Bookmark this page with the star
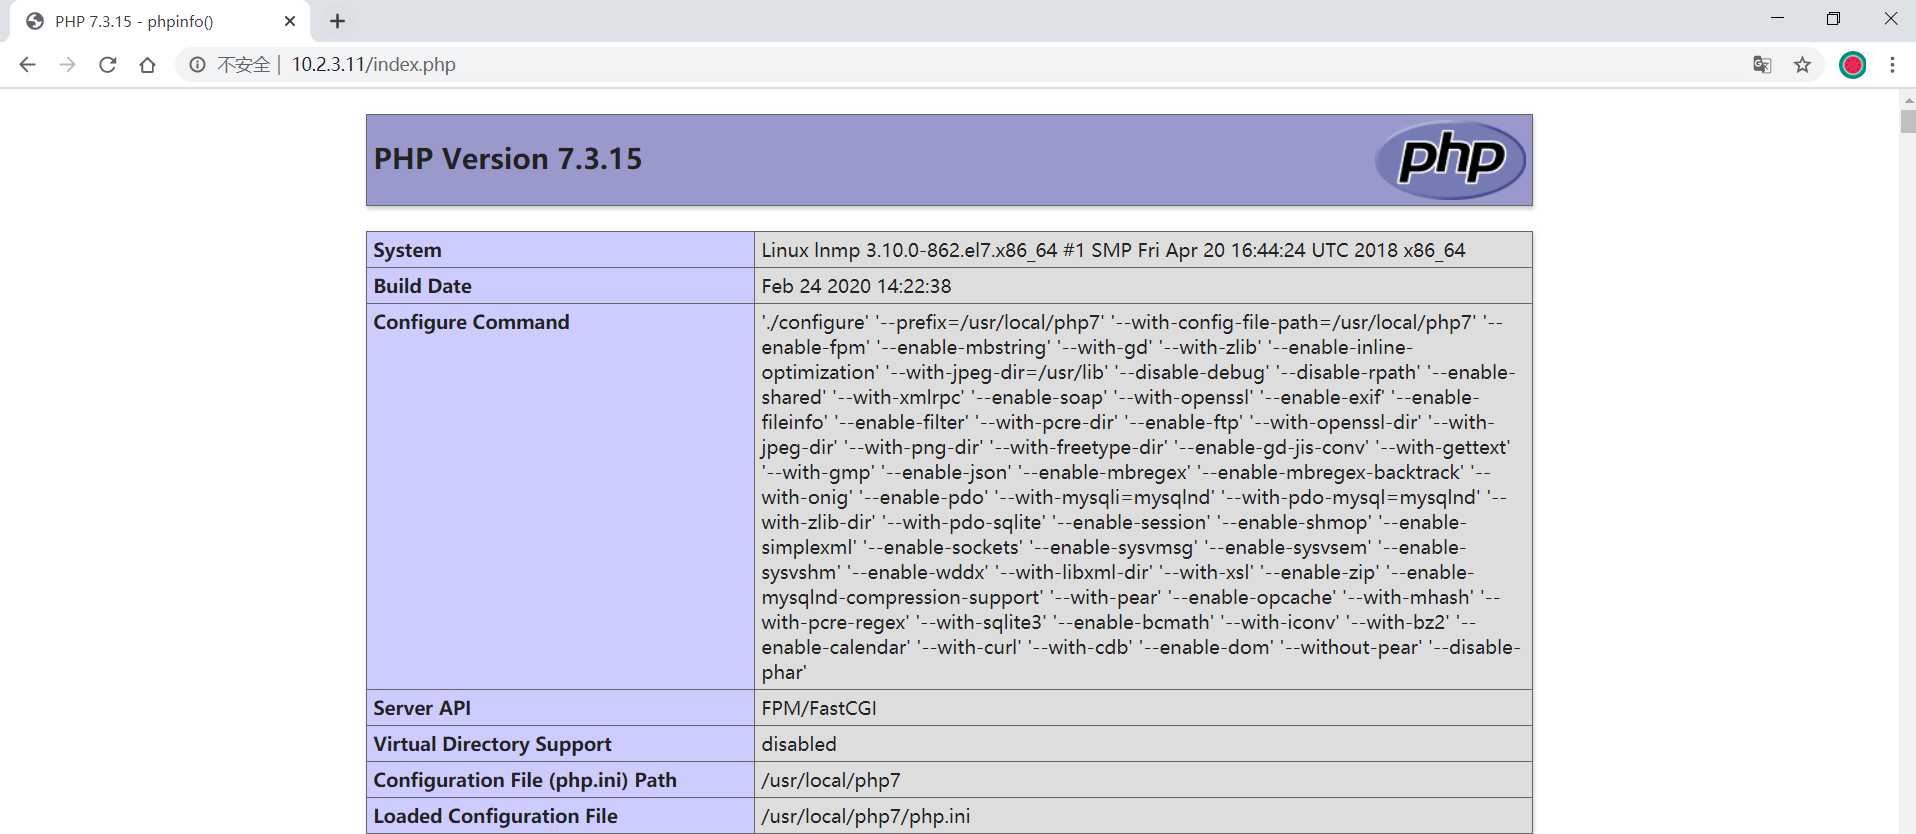The height and width of the screenshot is (834, 1916). [x=1802, y=65]
